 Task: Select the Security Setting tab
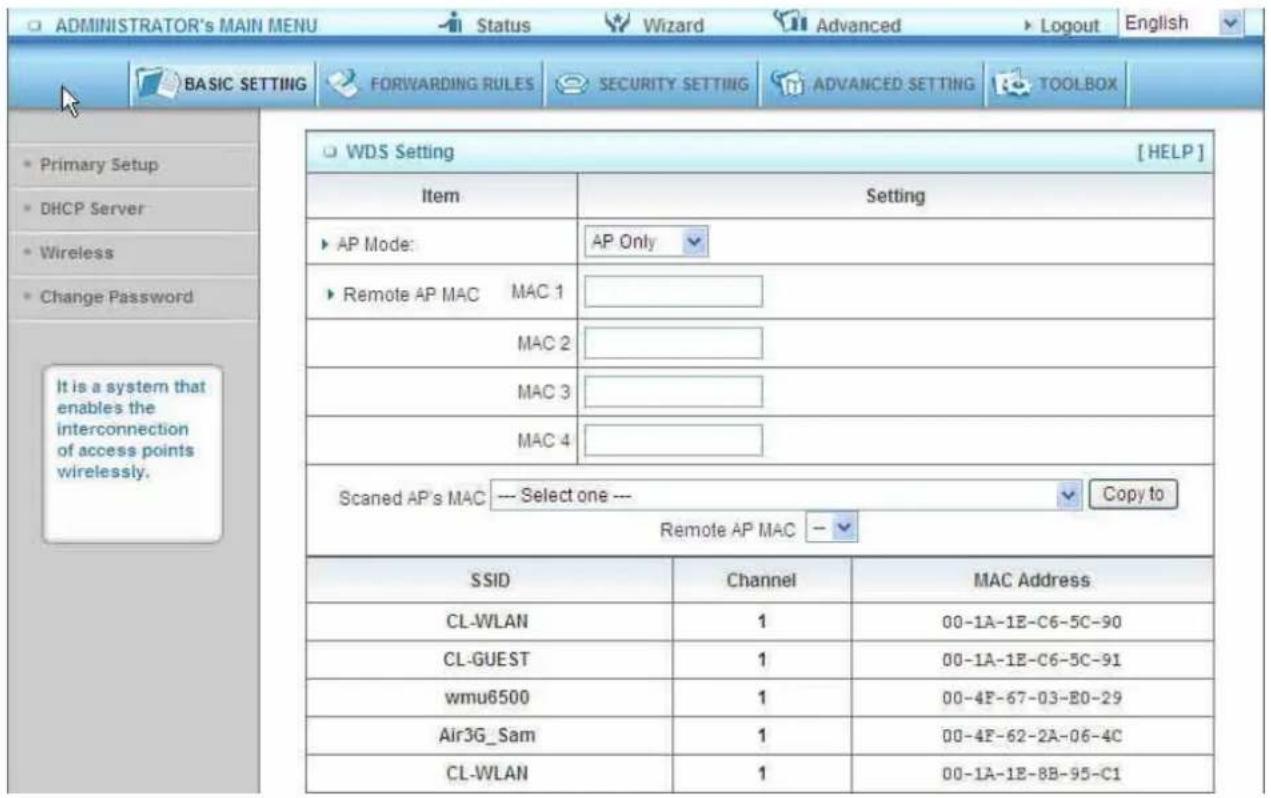click(x=654, y=83)
